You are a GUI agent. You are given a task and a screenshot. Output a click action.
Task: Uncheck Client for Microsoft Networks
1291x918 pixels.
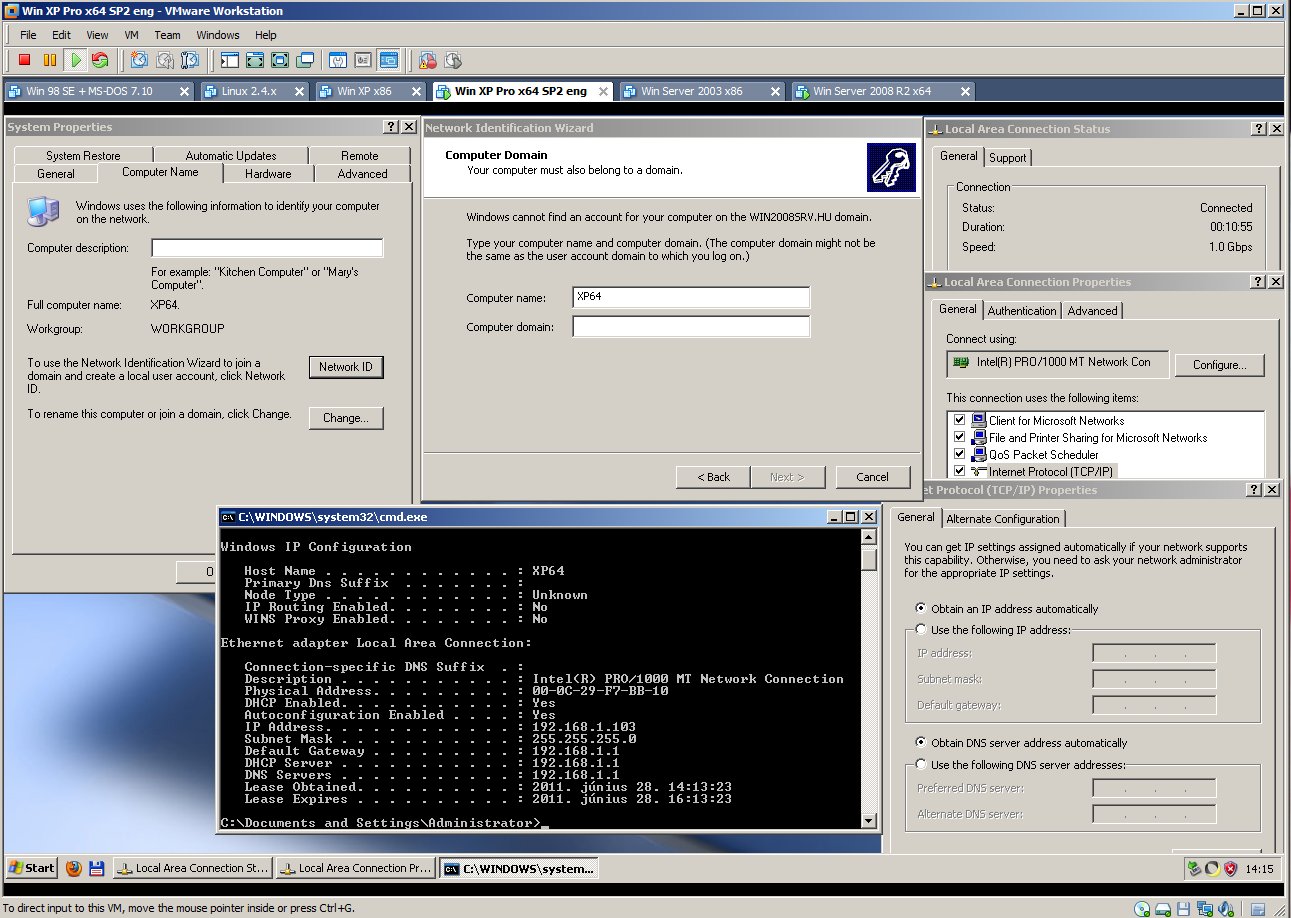point(960,421)
